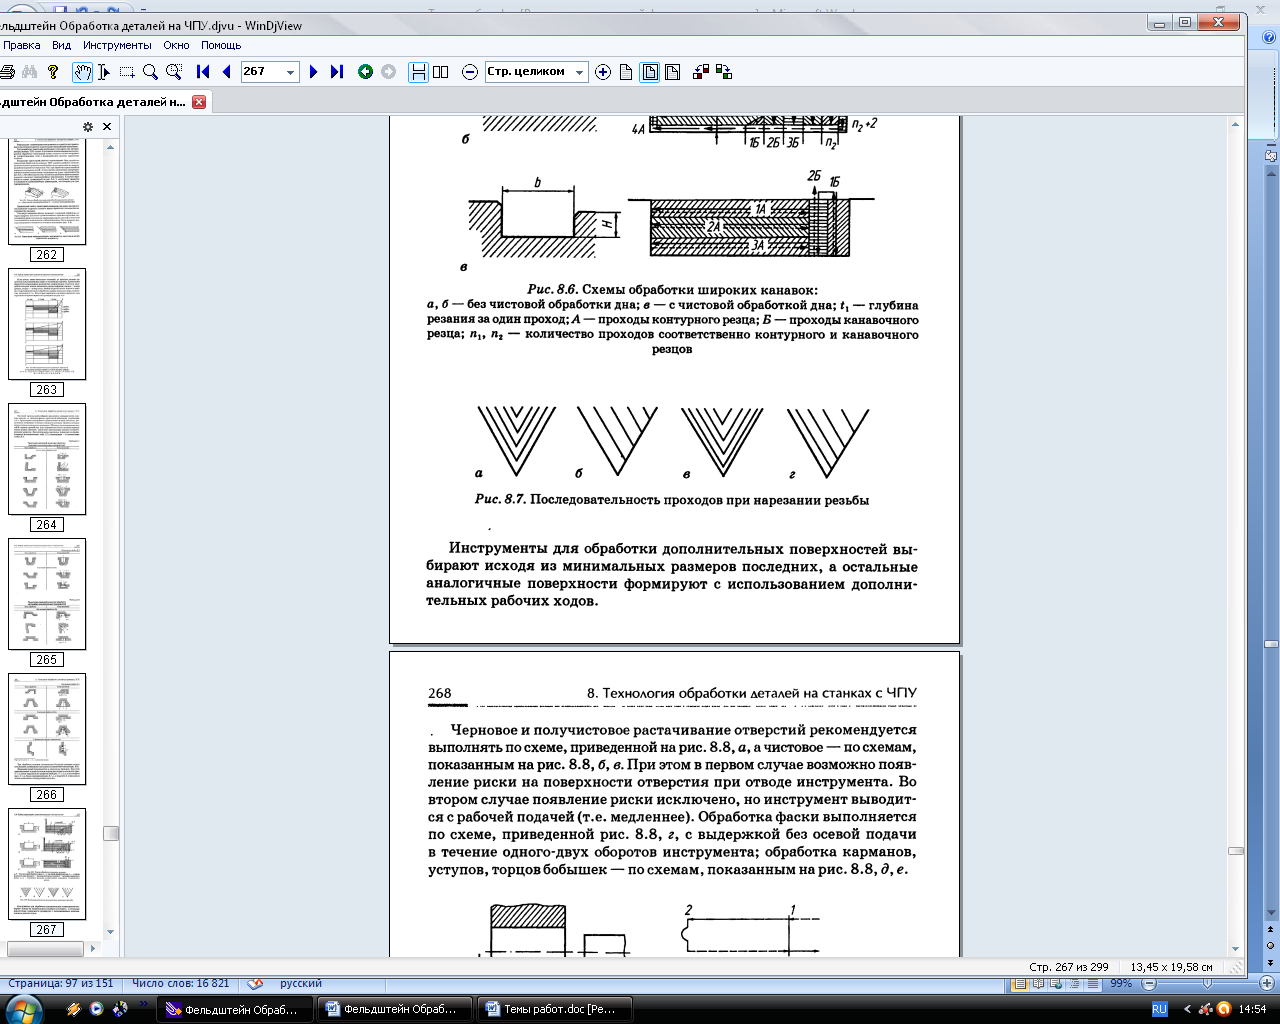This screenshot has width=1280, height=1024.
Task: Switch to WinDjView taskbar button
Action: 235,1009
